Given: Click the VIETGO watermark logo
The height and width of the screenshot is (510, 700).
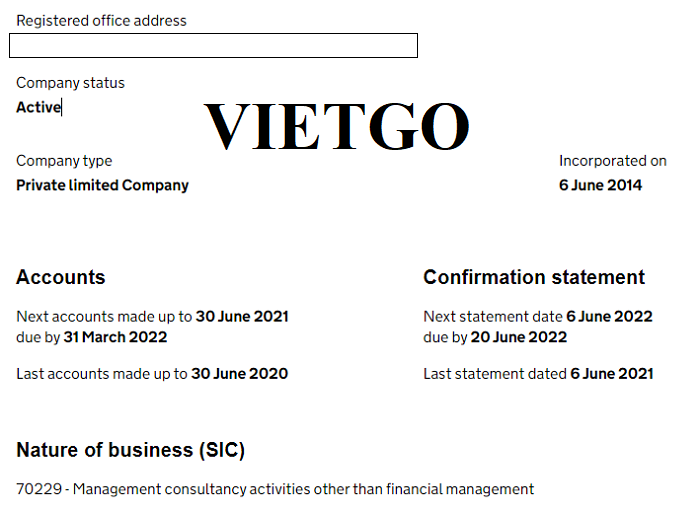Looking at the screenshot, I should [337, 128].
